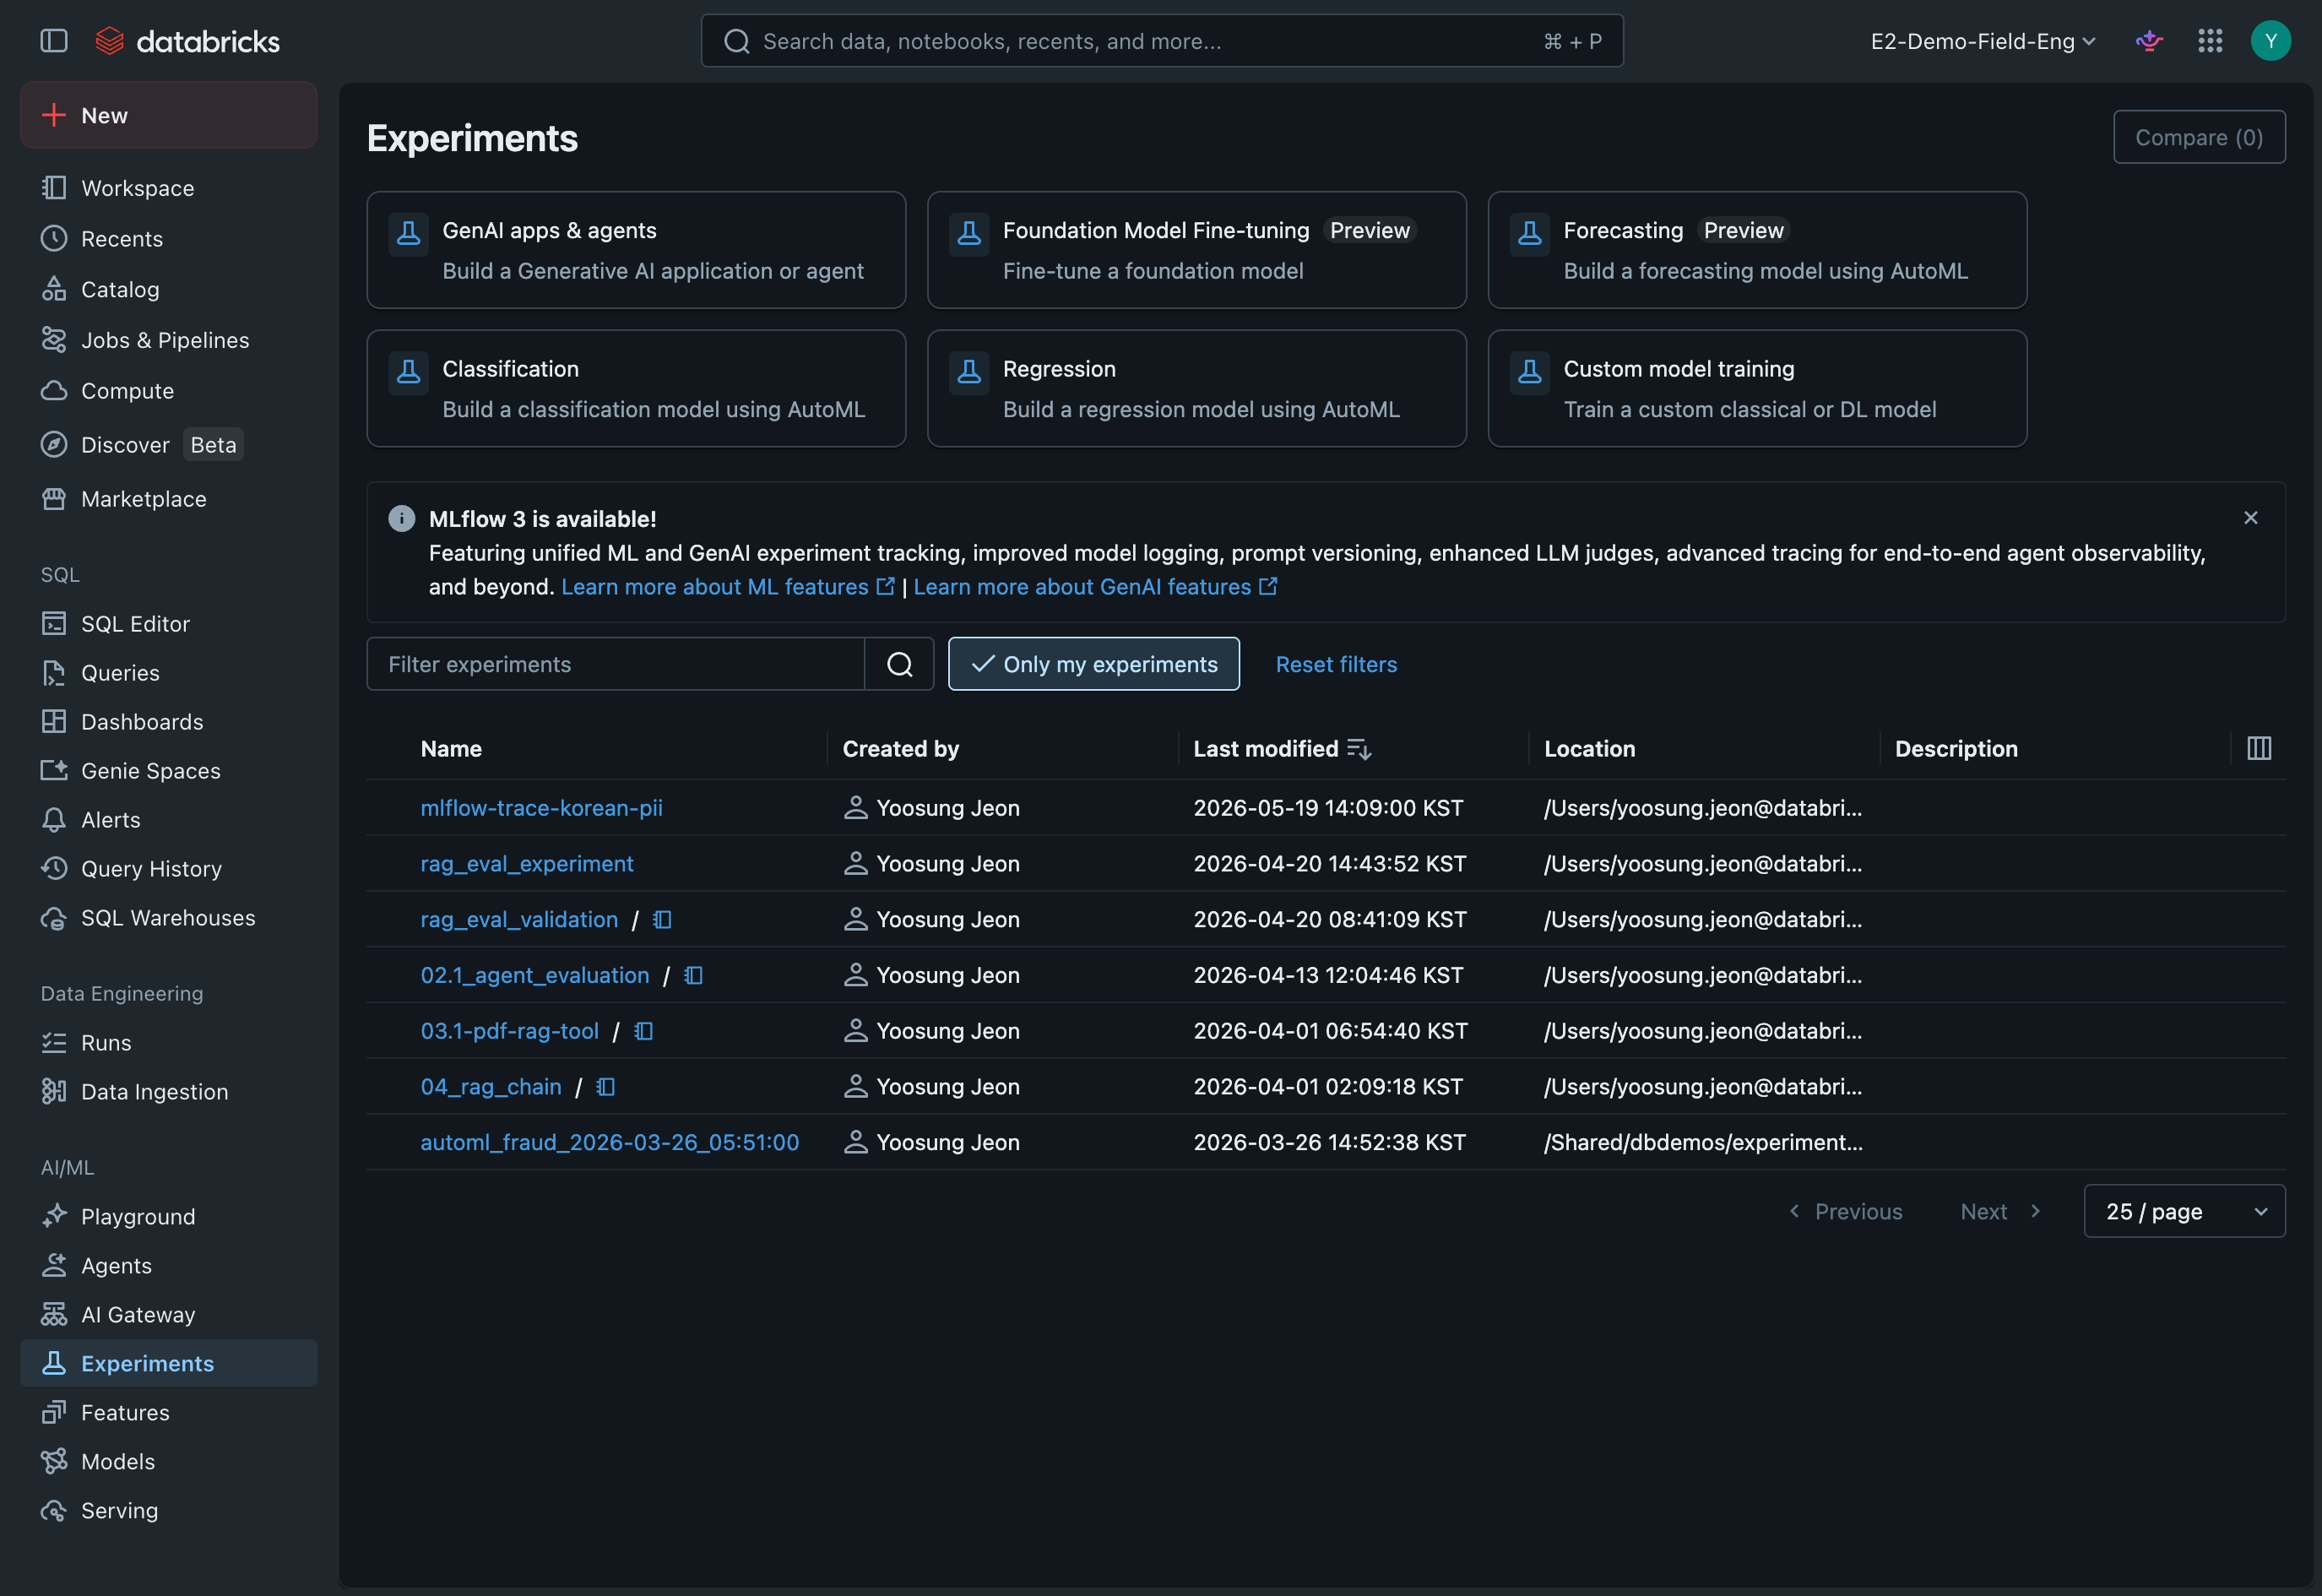Open Dashboards from the sidebar
This screenshot has width=2322, height=1596.
[x=168, y=722]
